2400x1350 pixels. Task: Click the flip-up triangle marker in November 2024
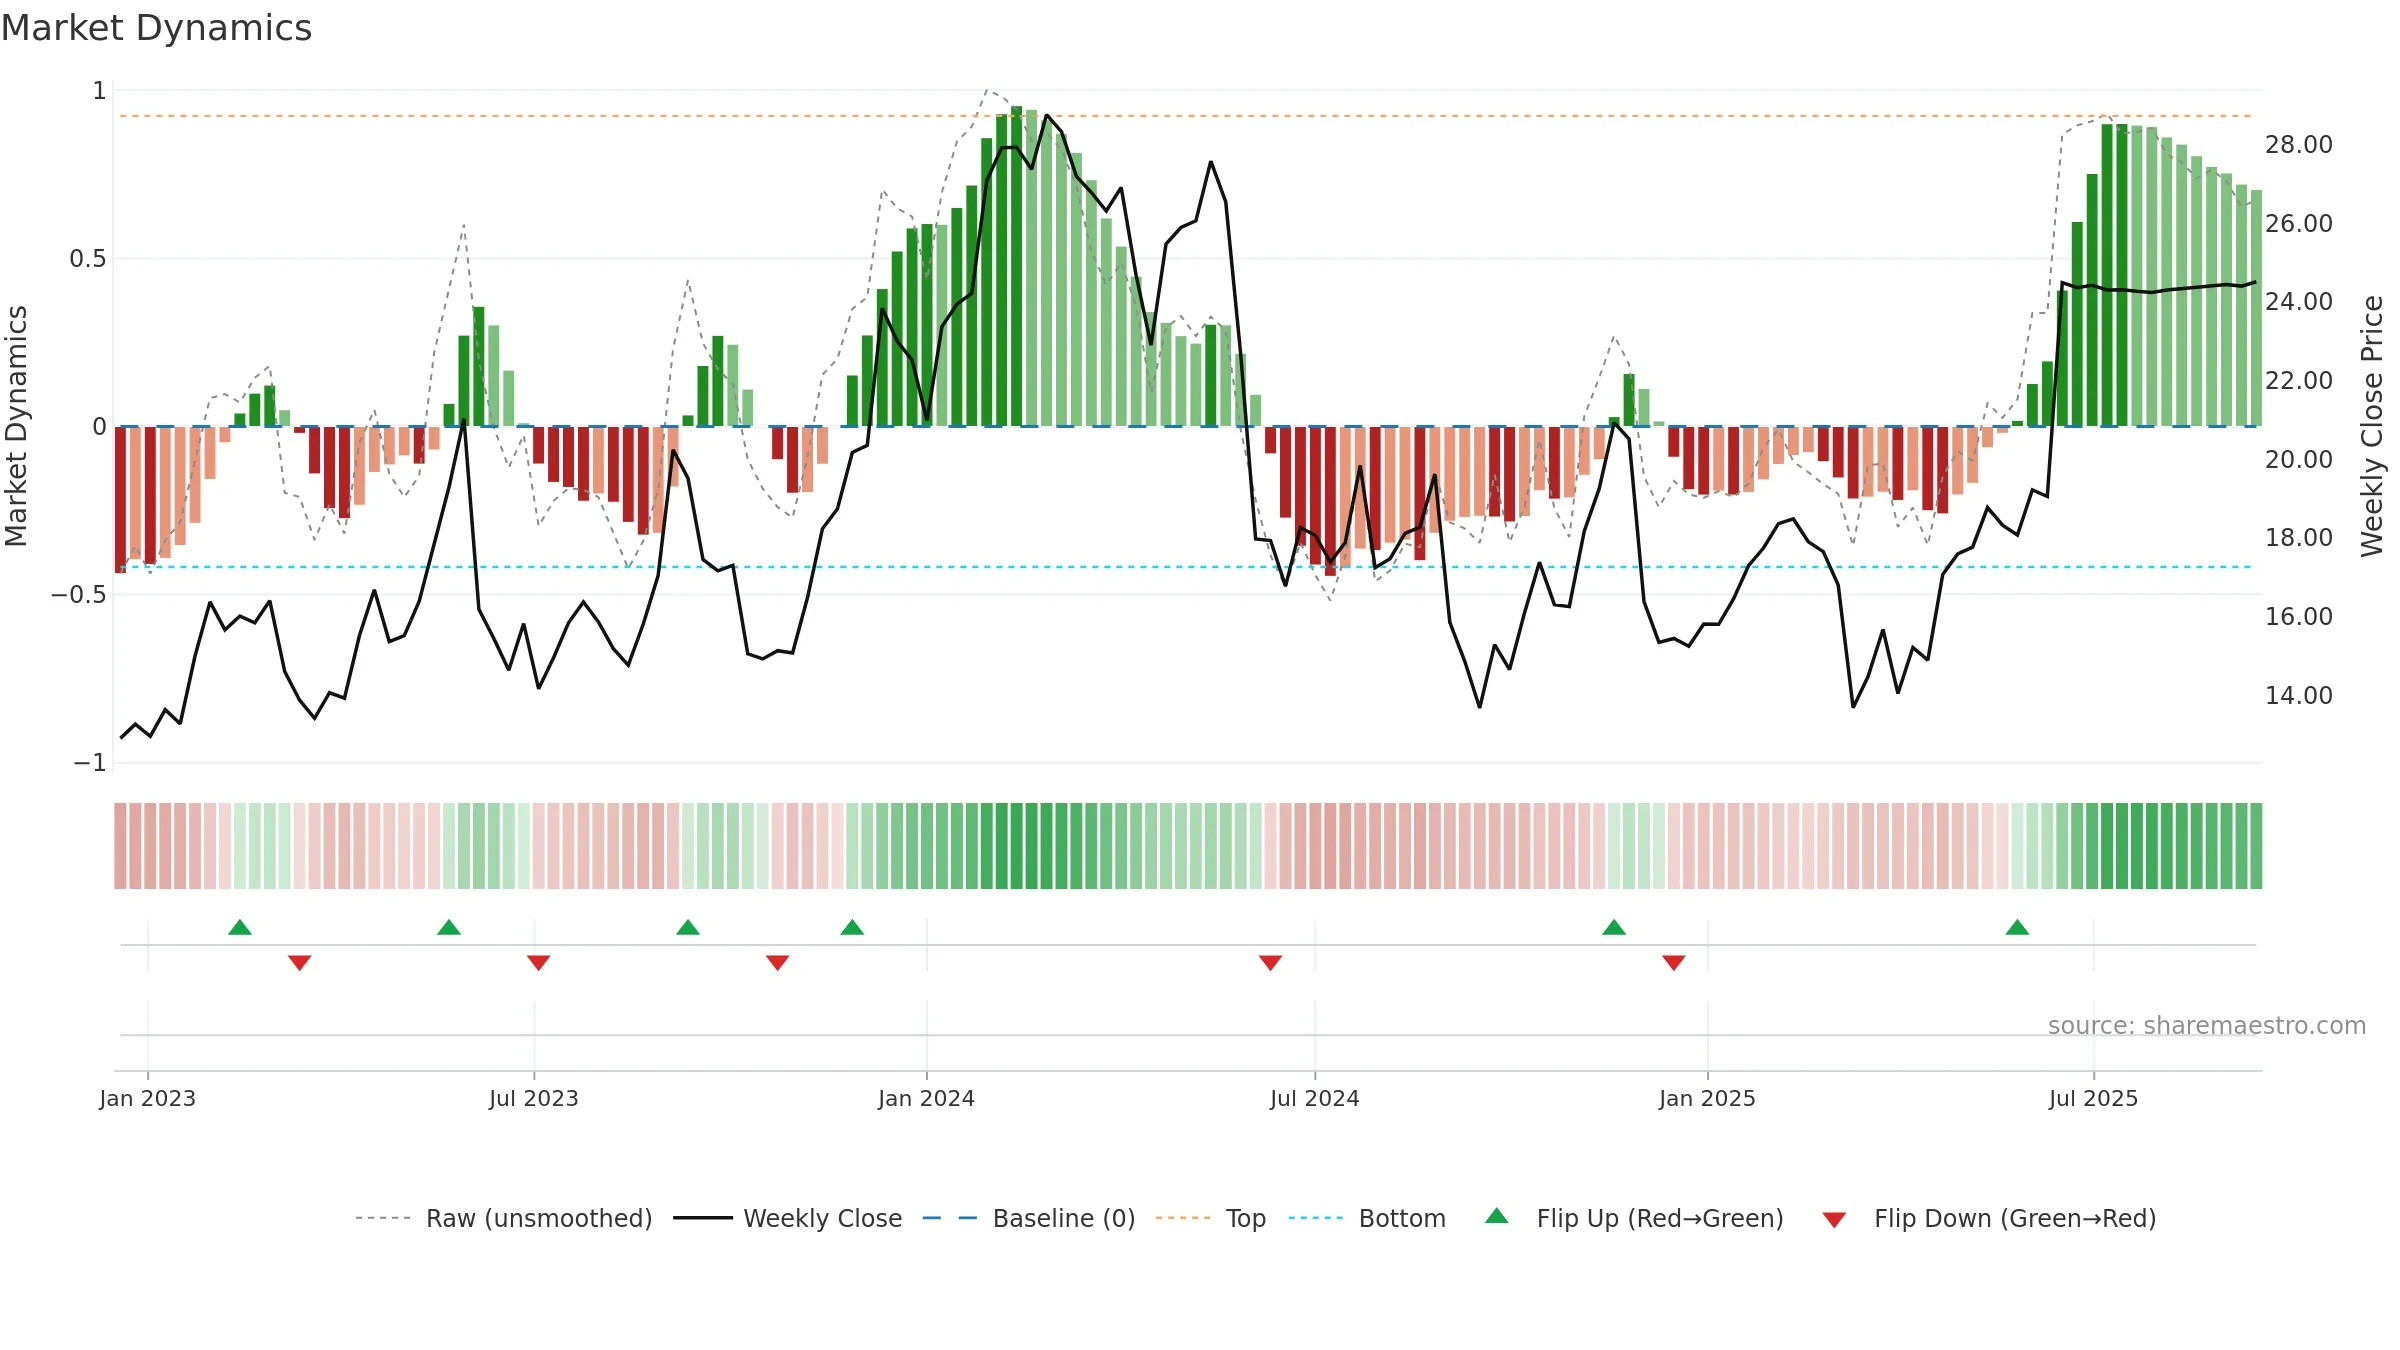pyautogui.click(x=1614, y=927)
